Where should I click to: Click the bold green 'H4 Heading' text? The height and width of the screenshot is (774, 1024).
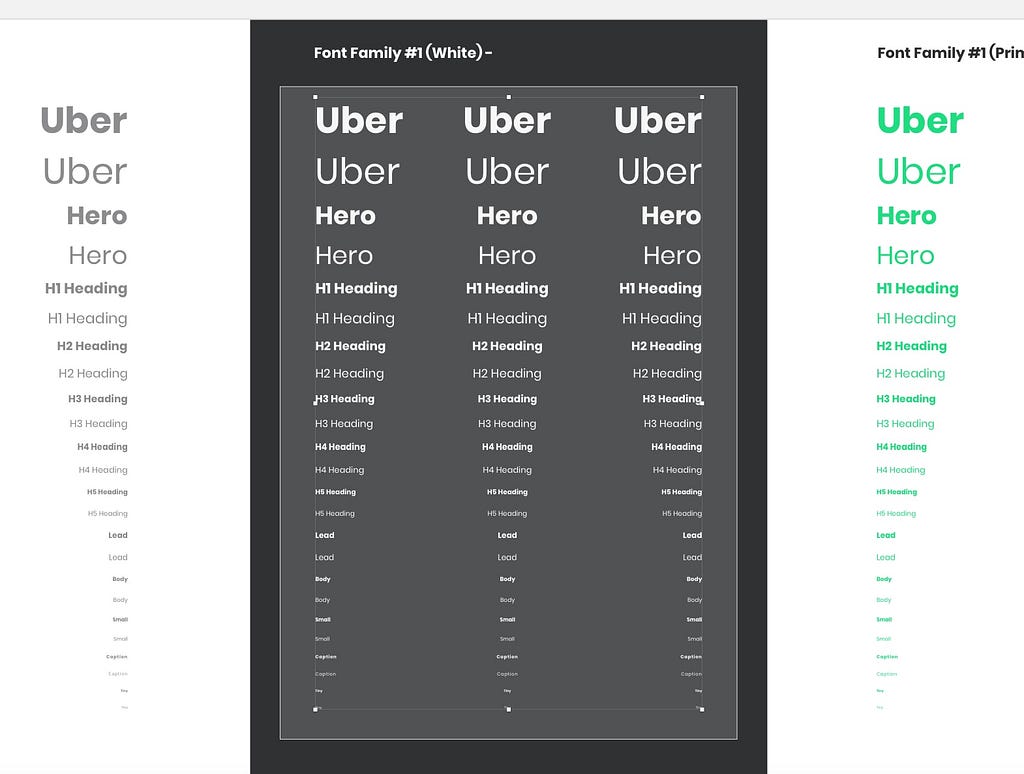tap(901, 447)
